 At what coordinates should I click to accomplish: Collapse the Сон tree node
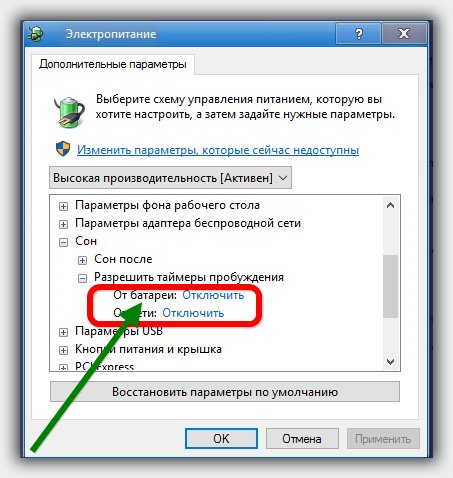click(63, 242)
